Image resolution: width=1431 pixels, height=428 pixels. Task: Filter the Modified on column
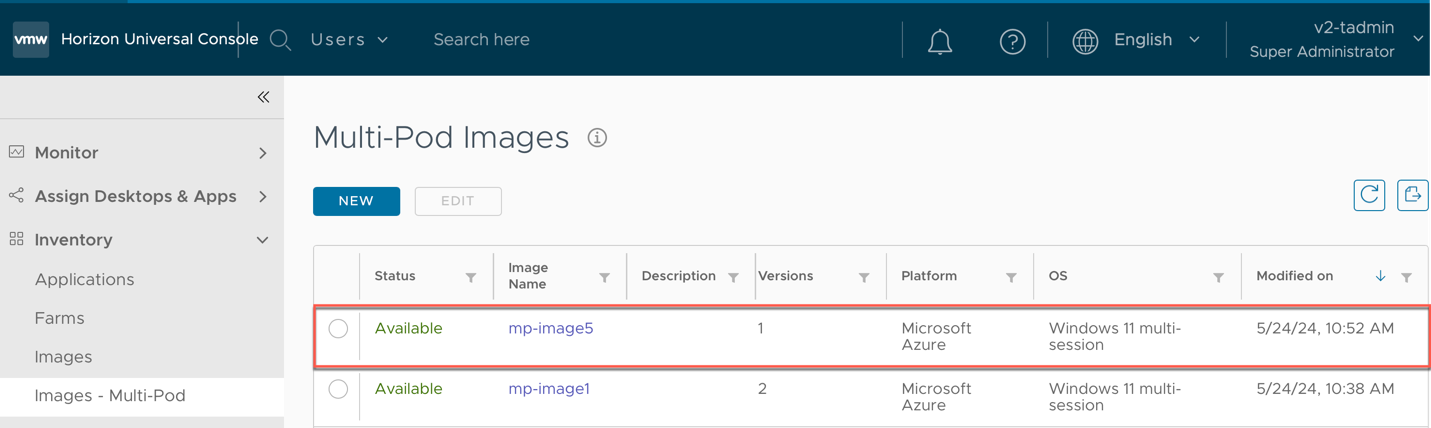click(1407, 277)
